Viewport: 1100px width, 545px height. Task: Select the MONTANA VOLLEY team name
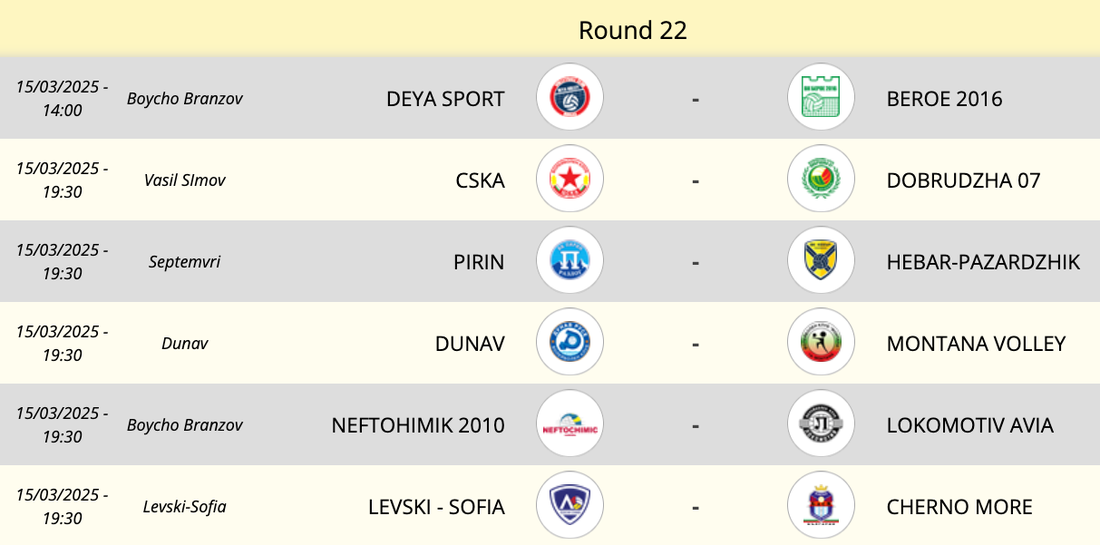tap(976, 344)
